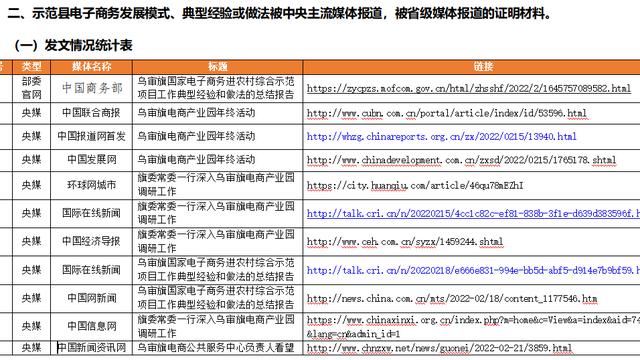Select the 中国网新闻 cell
This screenshot has height=360, width=640.
click(91, 298)
